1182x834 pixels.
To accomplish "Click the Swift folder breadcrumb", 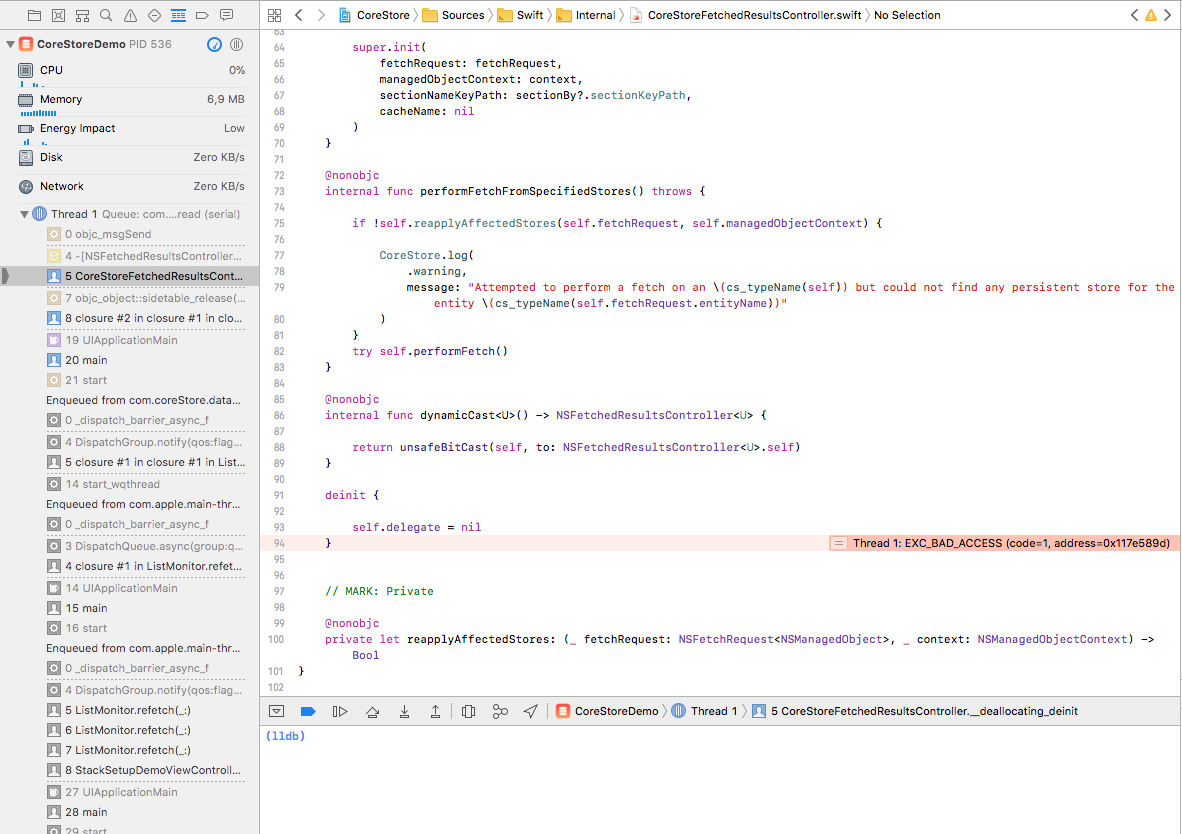I will (520, 15).
